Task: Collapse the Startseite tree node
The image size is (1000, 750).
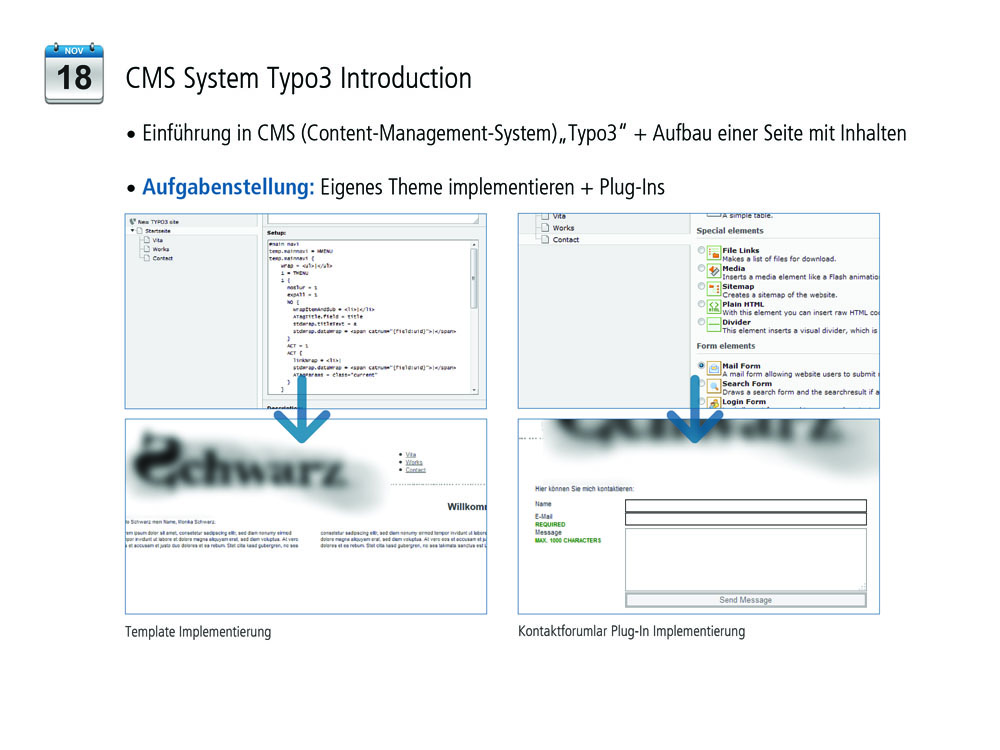Action: [x=132, y=231]
